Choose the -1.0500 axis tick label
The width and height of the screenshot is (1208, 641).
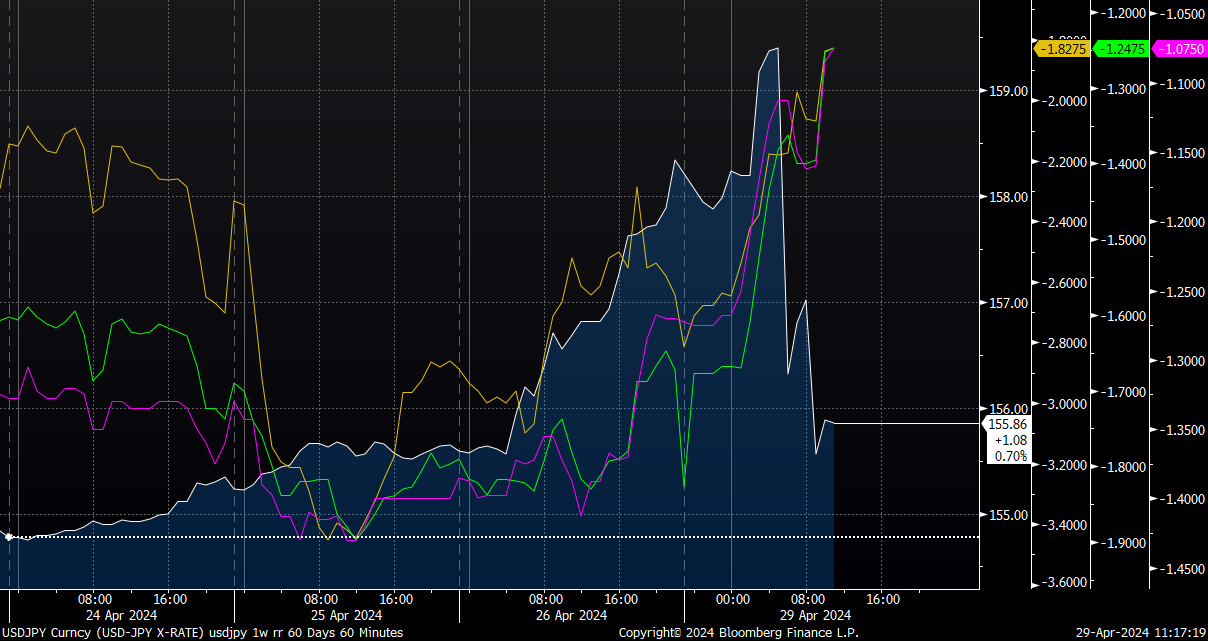pyautogui.click(x=1181, y=14)
